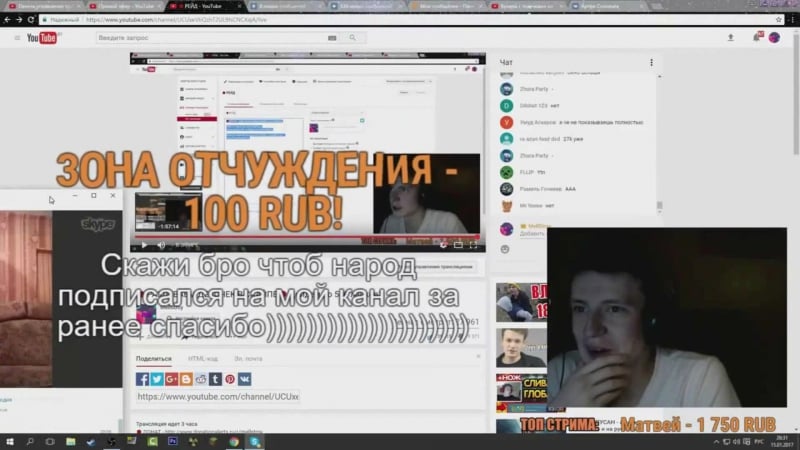Share on Twitter icon
800x450 pixels.
pyautogui.click(x=157, y=379)
